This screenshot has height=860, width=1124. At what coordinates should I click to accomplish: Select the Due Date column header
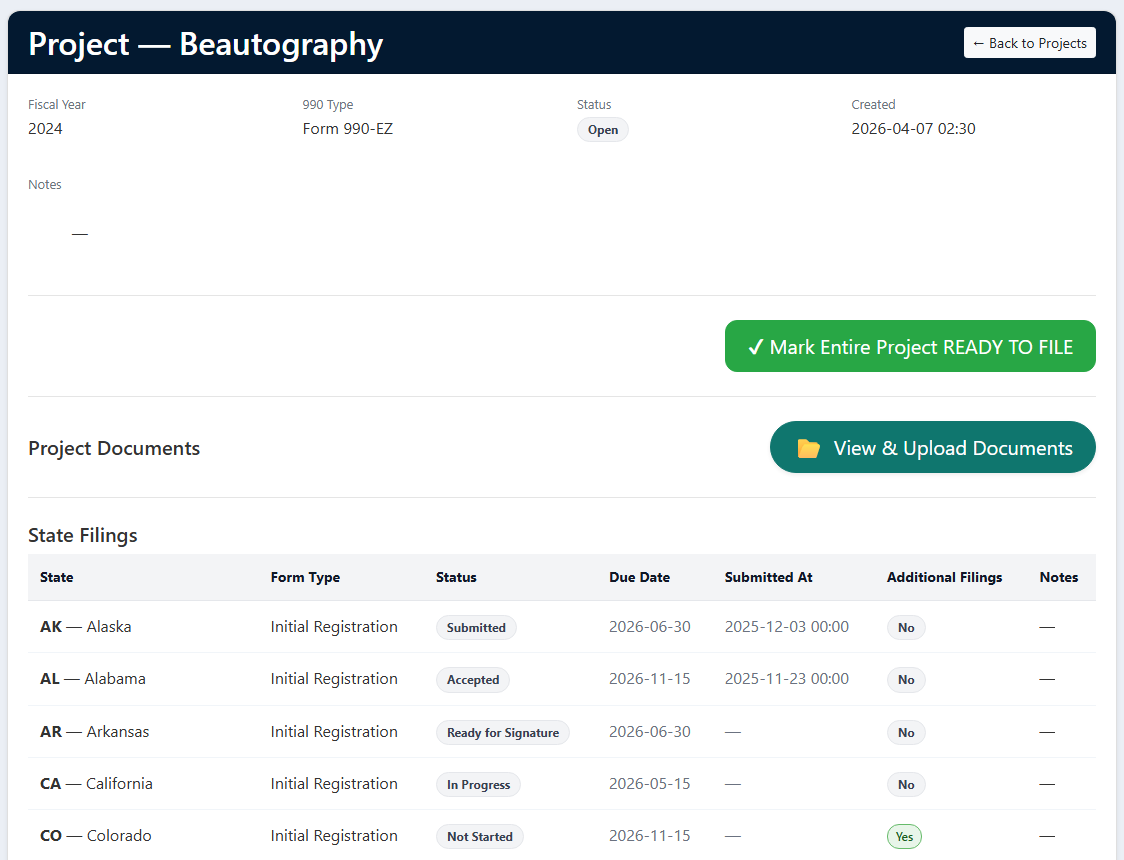pyautogui.click(x=639, y=577)
